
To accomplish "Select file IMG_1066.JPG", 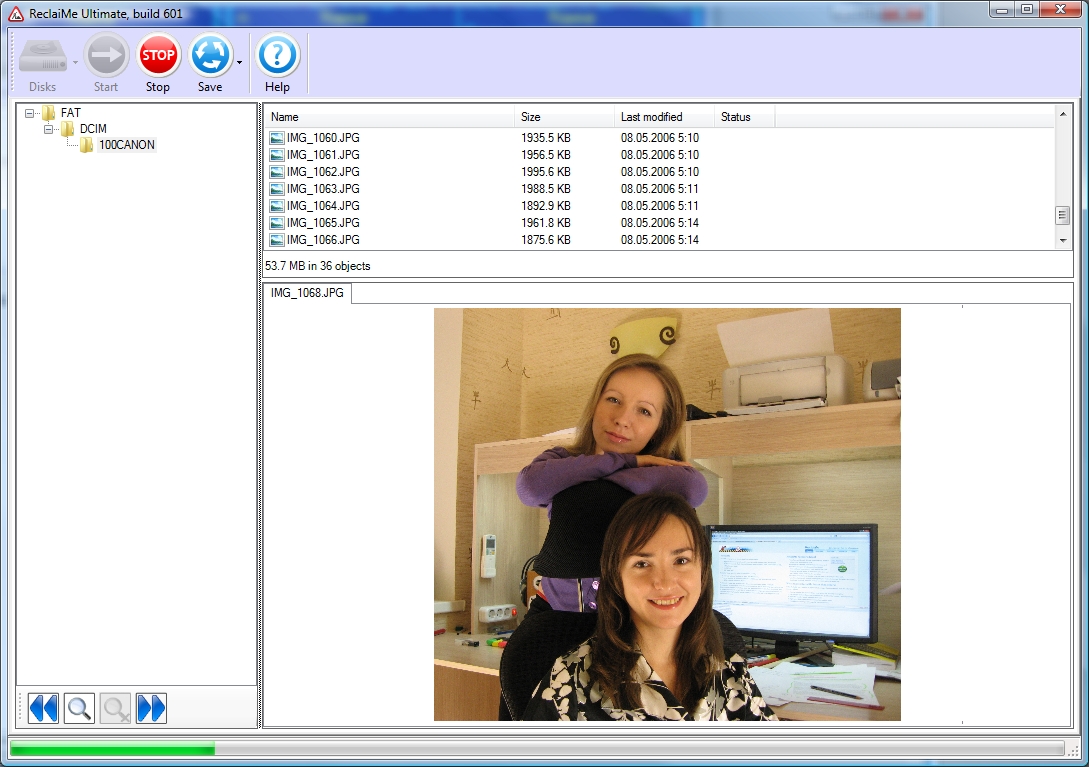I will coord(323,240).
